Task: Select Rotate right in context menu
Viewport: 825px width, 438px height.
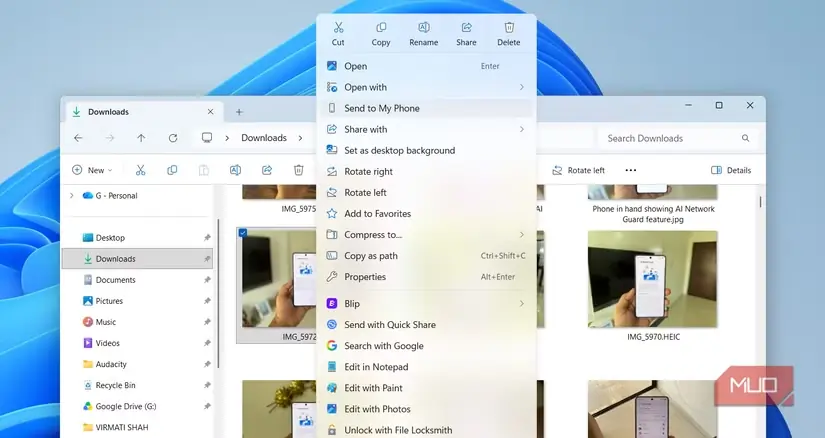Action: pyautogui.click(x=426, y=171)
